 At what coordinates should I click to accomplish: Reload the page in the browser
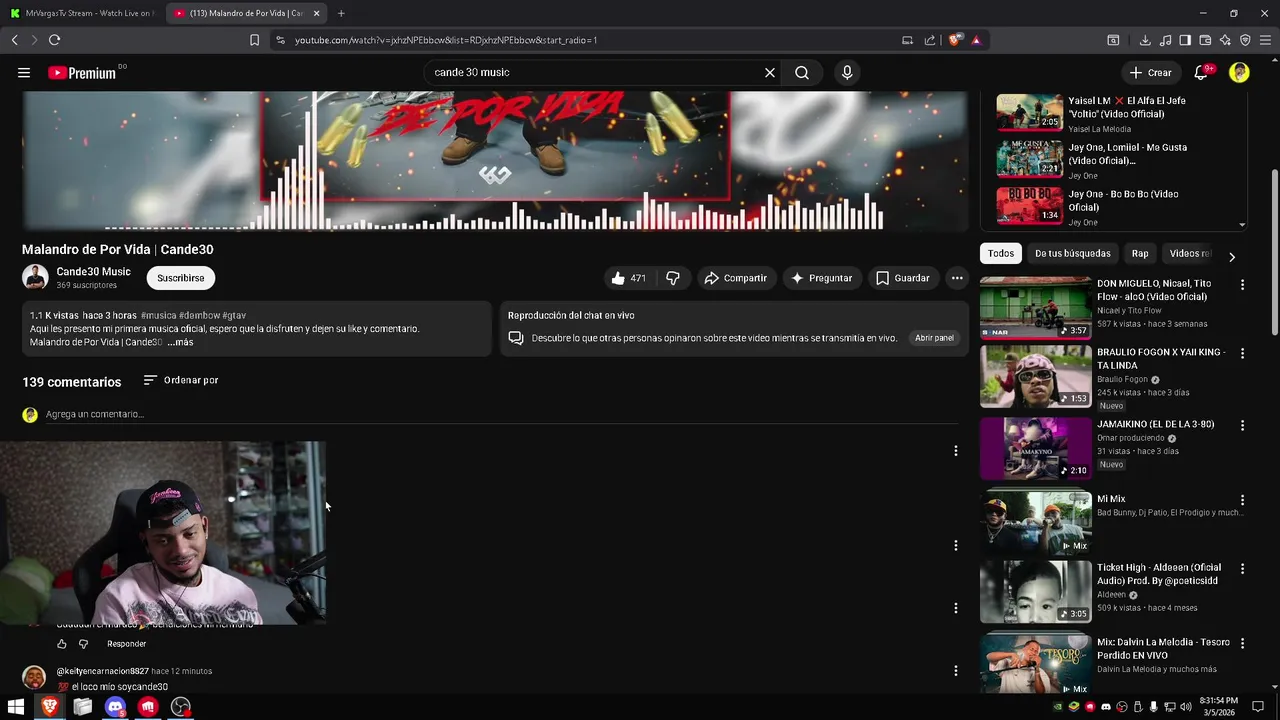click(54, 40)
